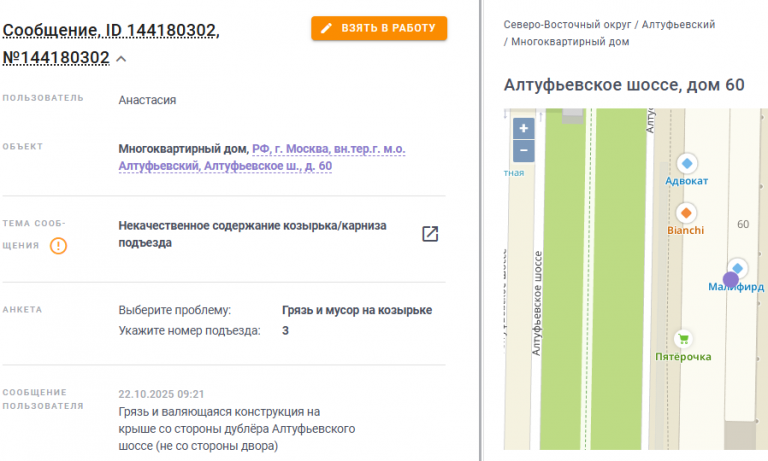The width and height of the screenshot is (768, 461).
Task: Click the Пятёрочка shopping cart marker
Action: pyautogui.click(x=683, y=339)
